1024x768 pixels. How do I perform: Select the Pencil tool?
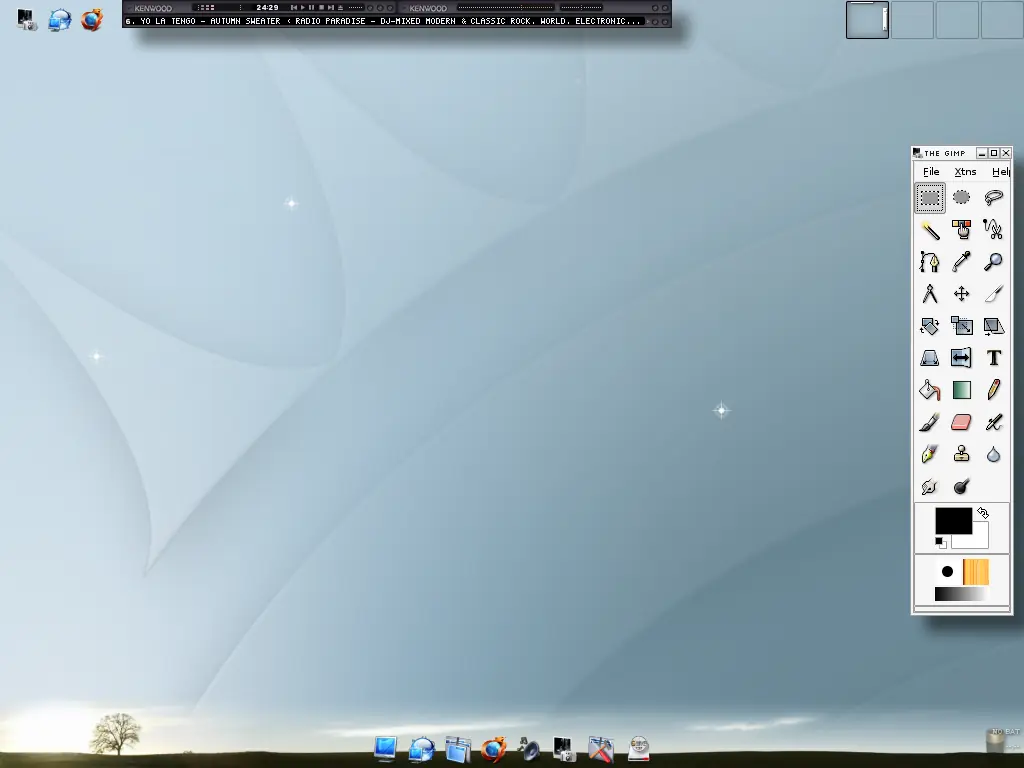tap(993, 390)
